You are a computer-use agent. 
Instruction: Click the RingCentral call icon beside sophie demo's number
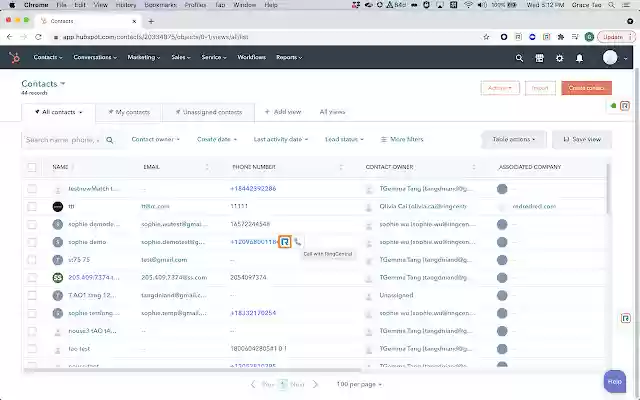coord(285,242)
